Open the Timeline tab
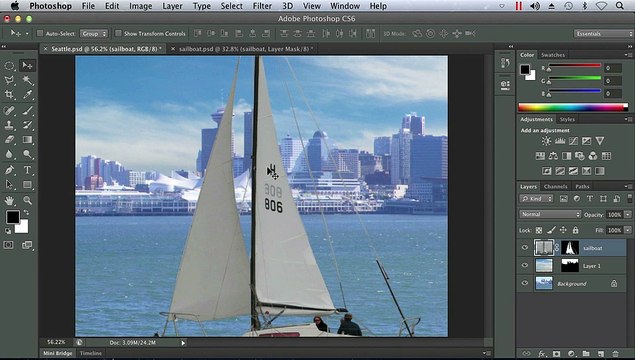 pyautogui.click(x=91, y=353)
